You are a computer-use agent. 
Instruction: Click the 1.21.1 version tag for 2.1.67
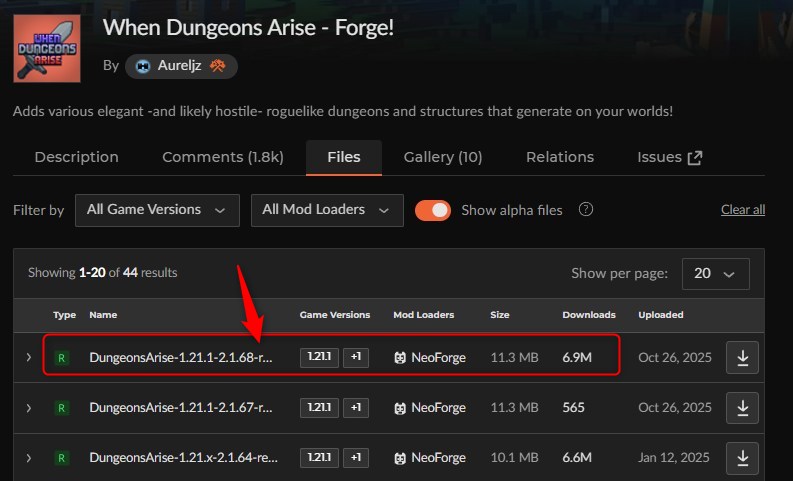(319, 408)
